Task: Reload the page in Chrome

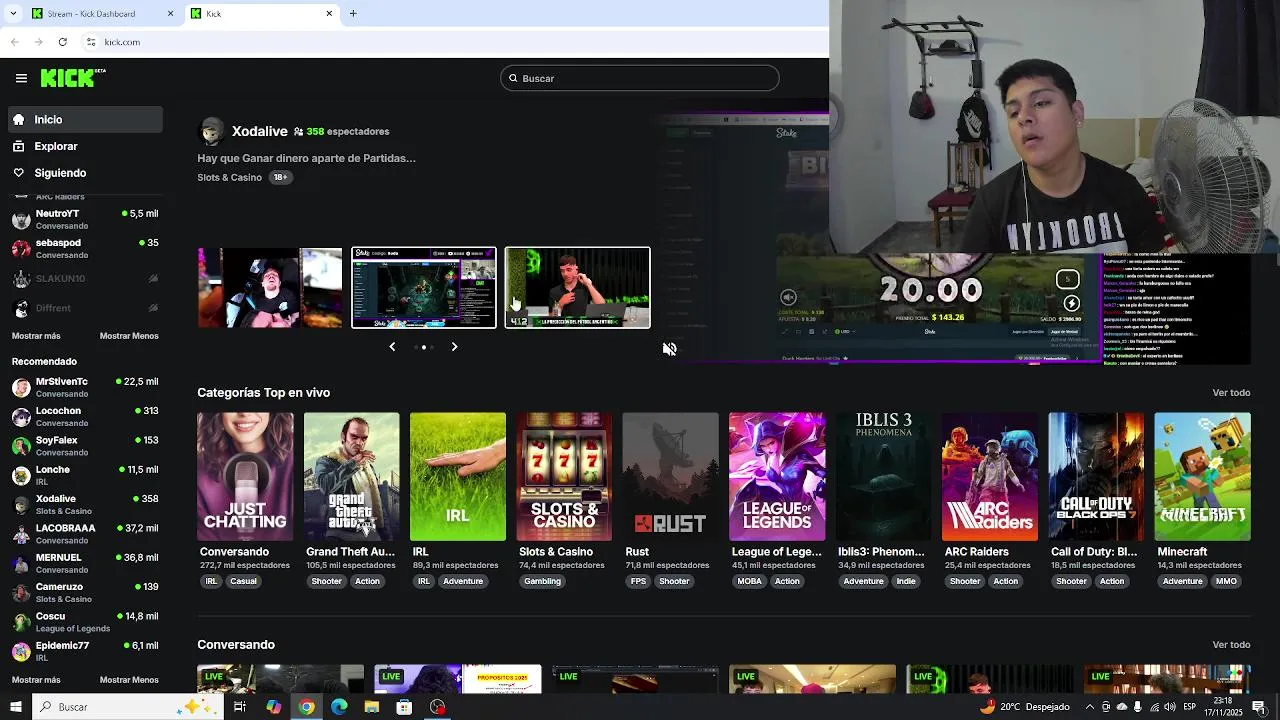Action: [62, 42]
